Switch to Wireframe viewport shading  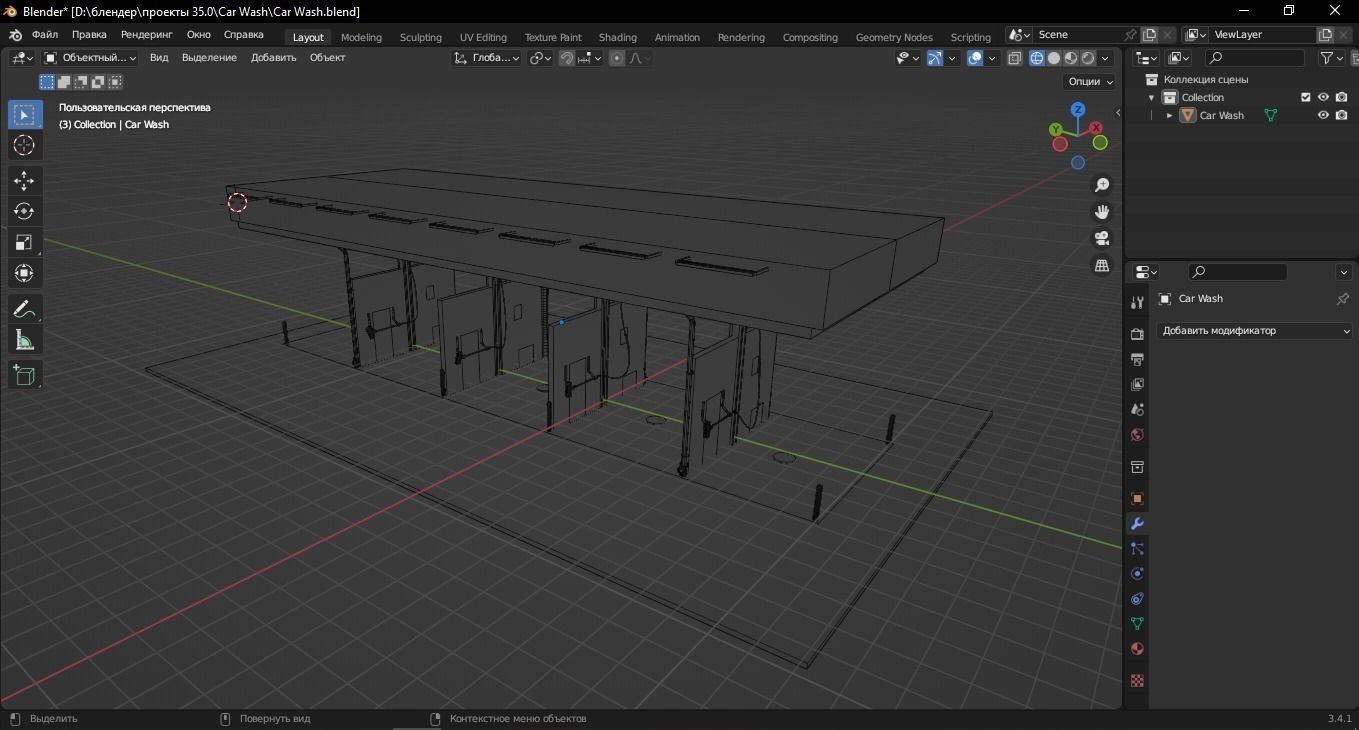[x=1036, y=58]
